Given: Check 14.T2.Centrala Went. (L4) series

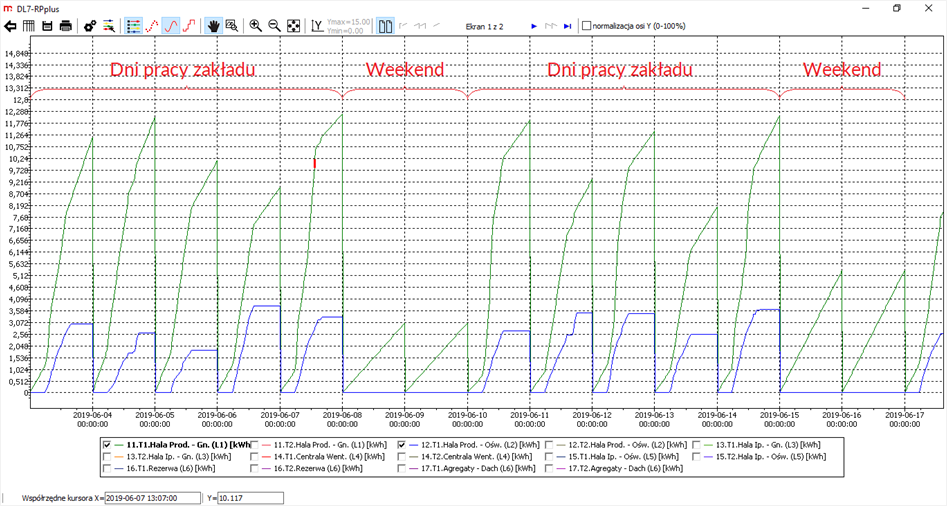Looking at the screenshot, I should pyautogui.click(x=402, y=456).
